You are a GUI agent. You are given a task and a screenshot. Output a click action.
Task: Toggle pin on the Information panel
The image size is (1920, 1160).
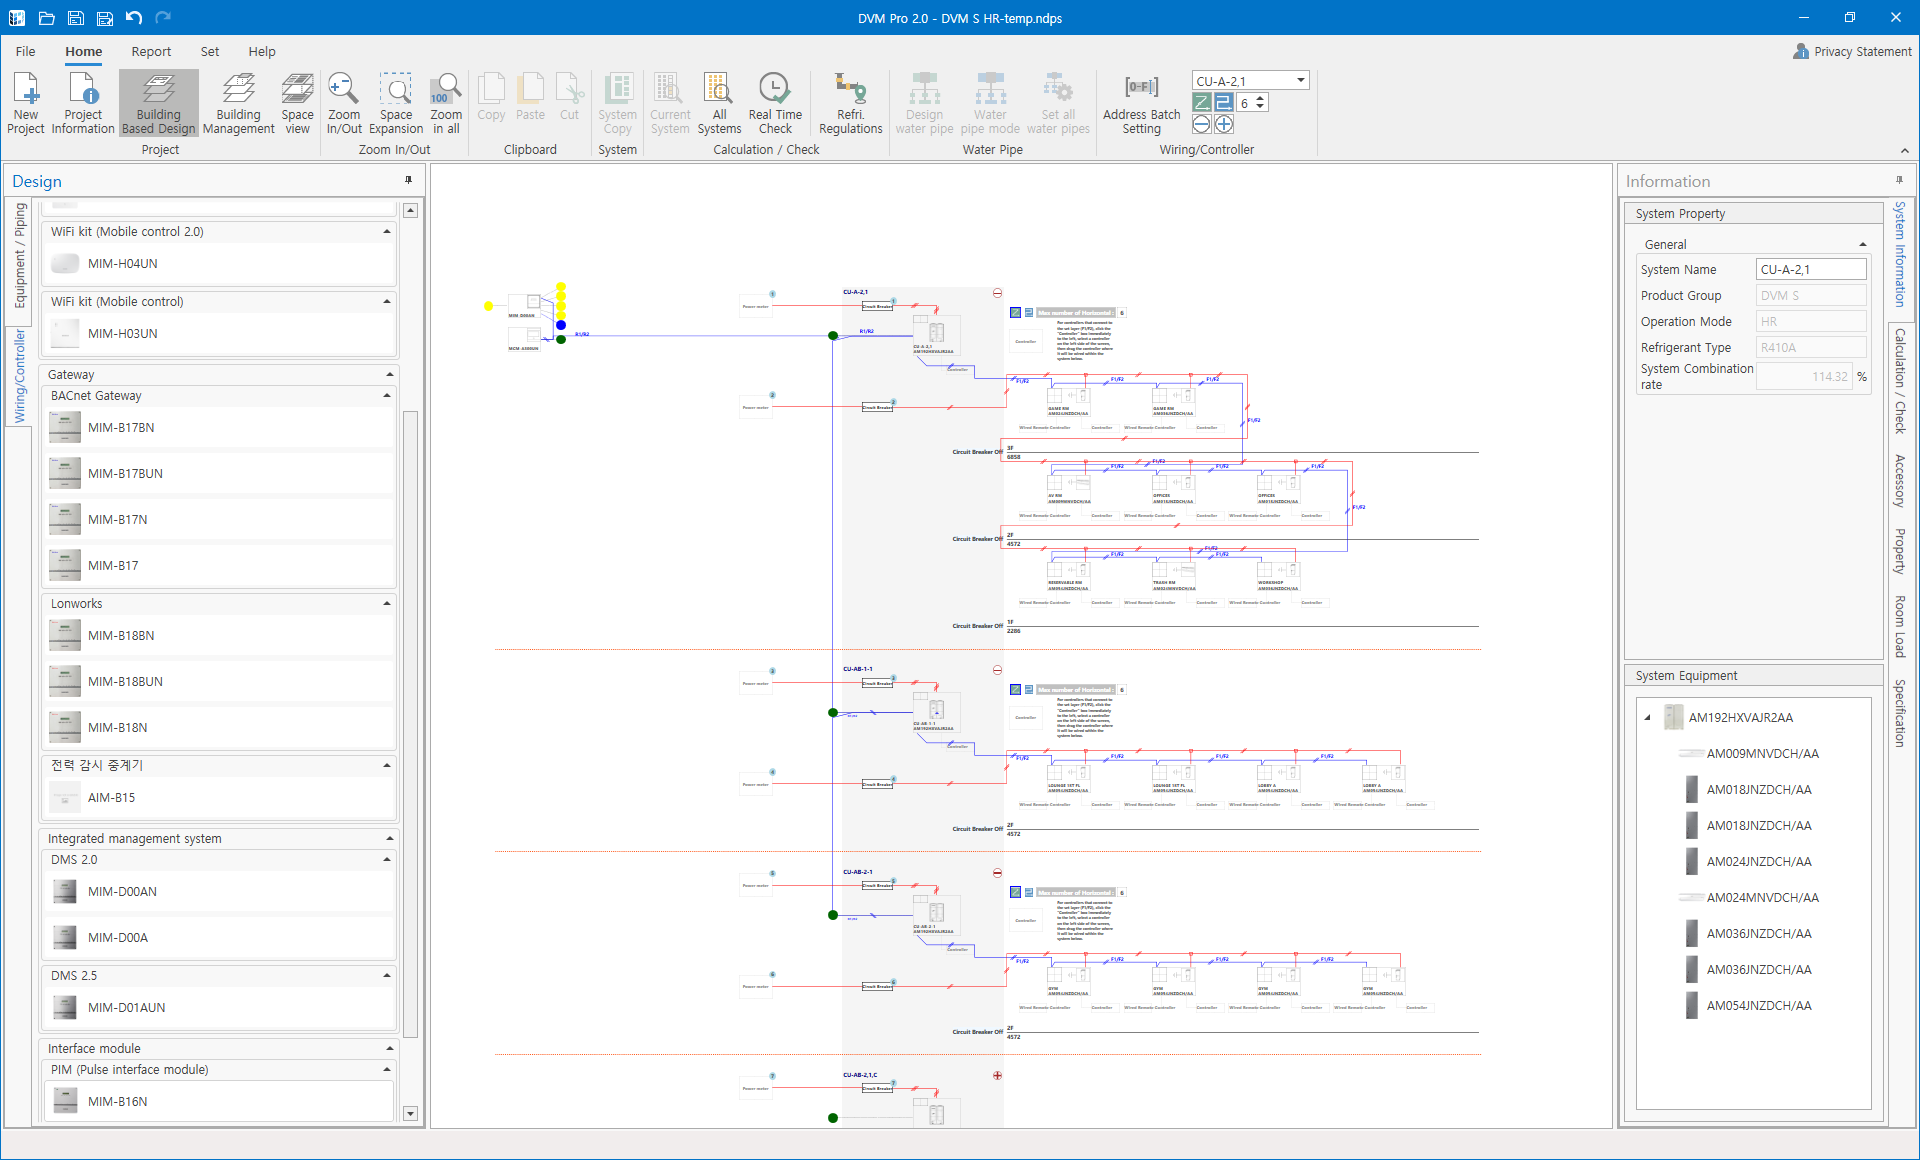[1899, 180]
